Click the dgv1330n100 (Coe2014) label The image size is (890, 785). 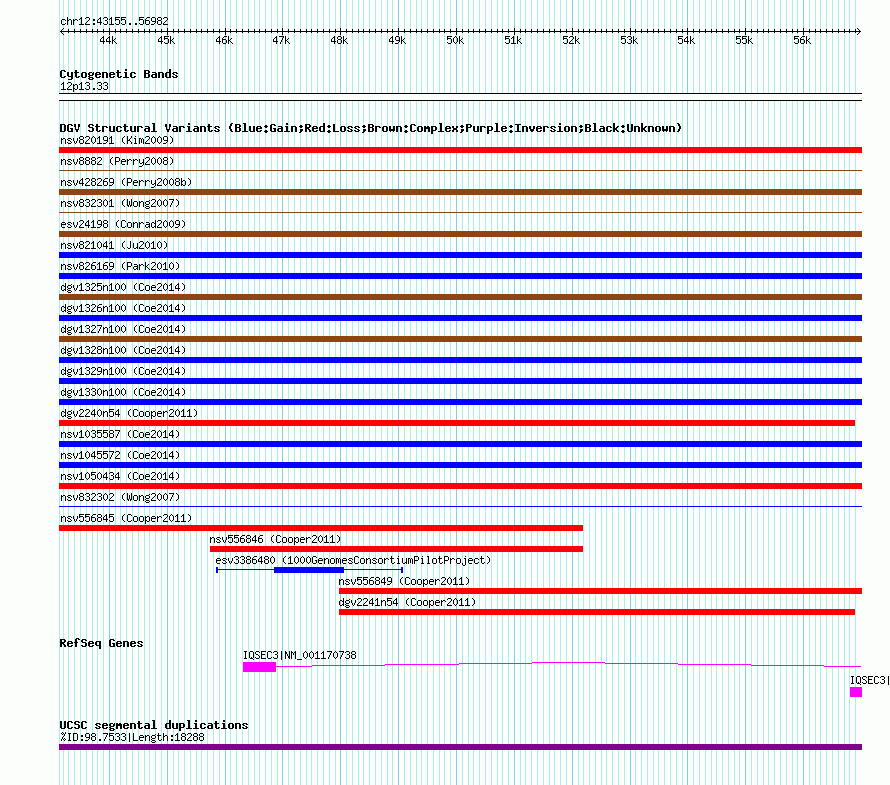pos(123,392)
